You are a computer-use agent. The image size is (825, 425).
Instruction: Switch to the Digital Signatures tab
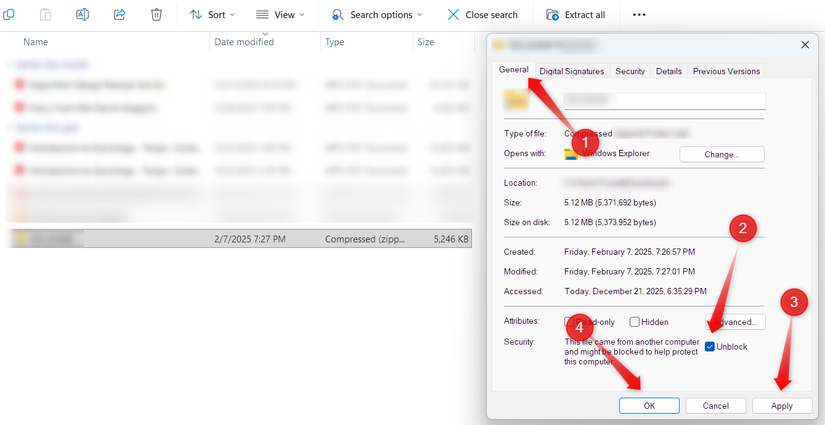click(572, 71)
